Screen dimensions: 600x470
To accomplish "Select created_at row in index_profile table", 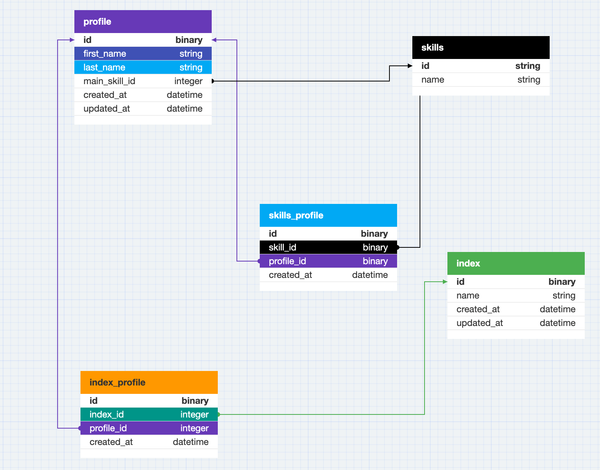I will coord(148,442).
